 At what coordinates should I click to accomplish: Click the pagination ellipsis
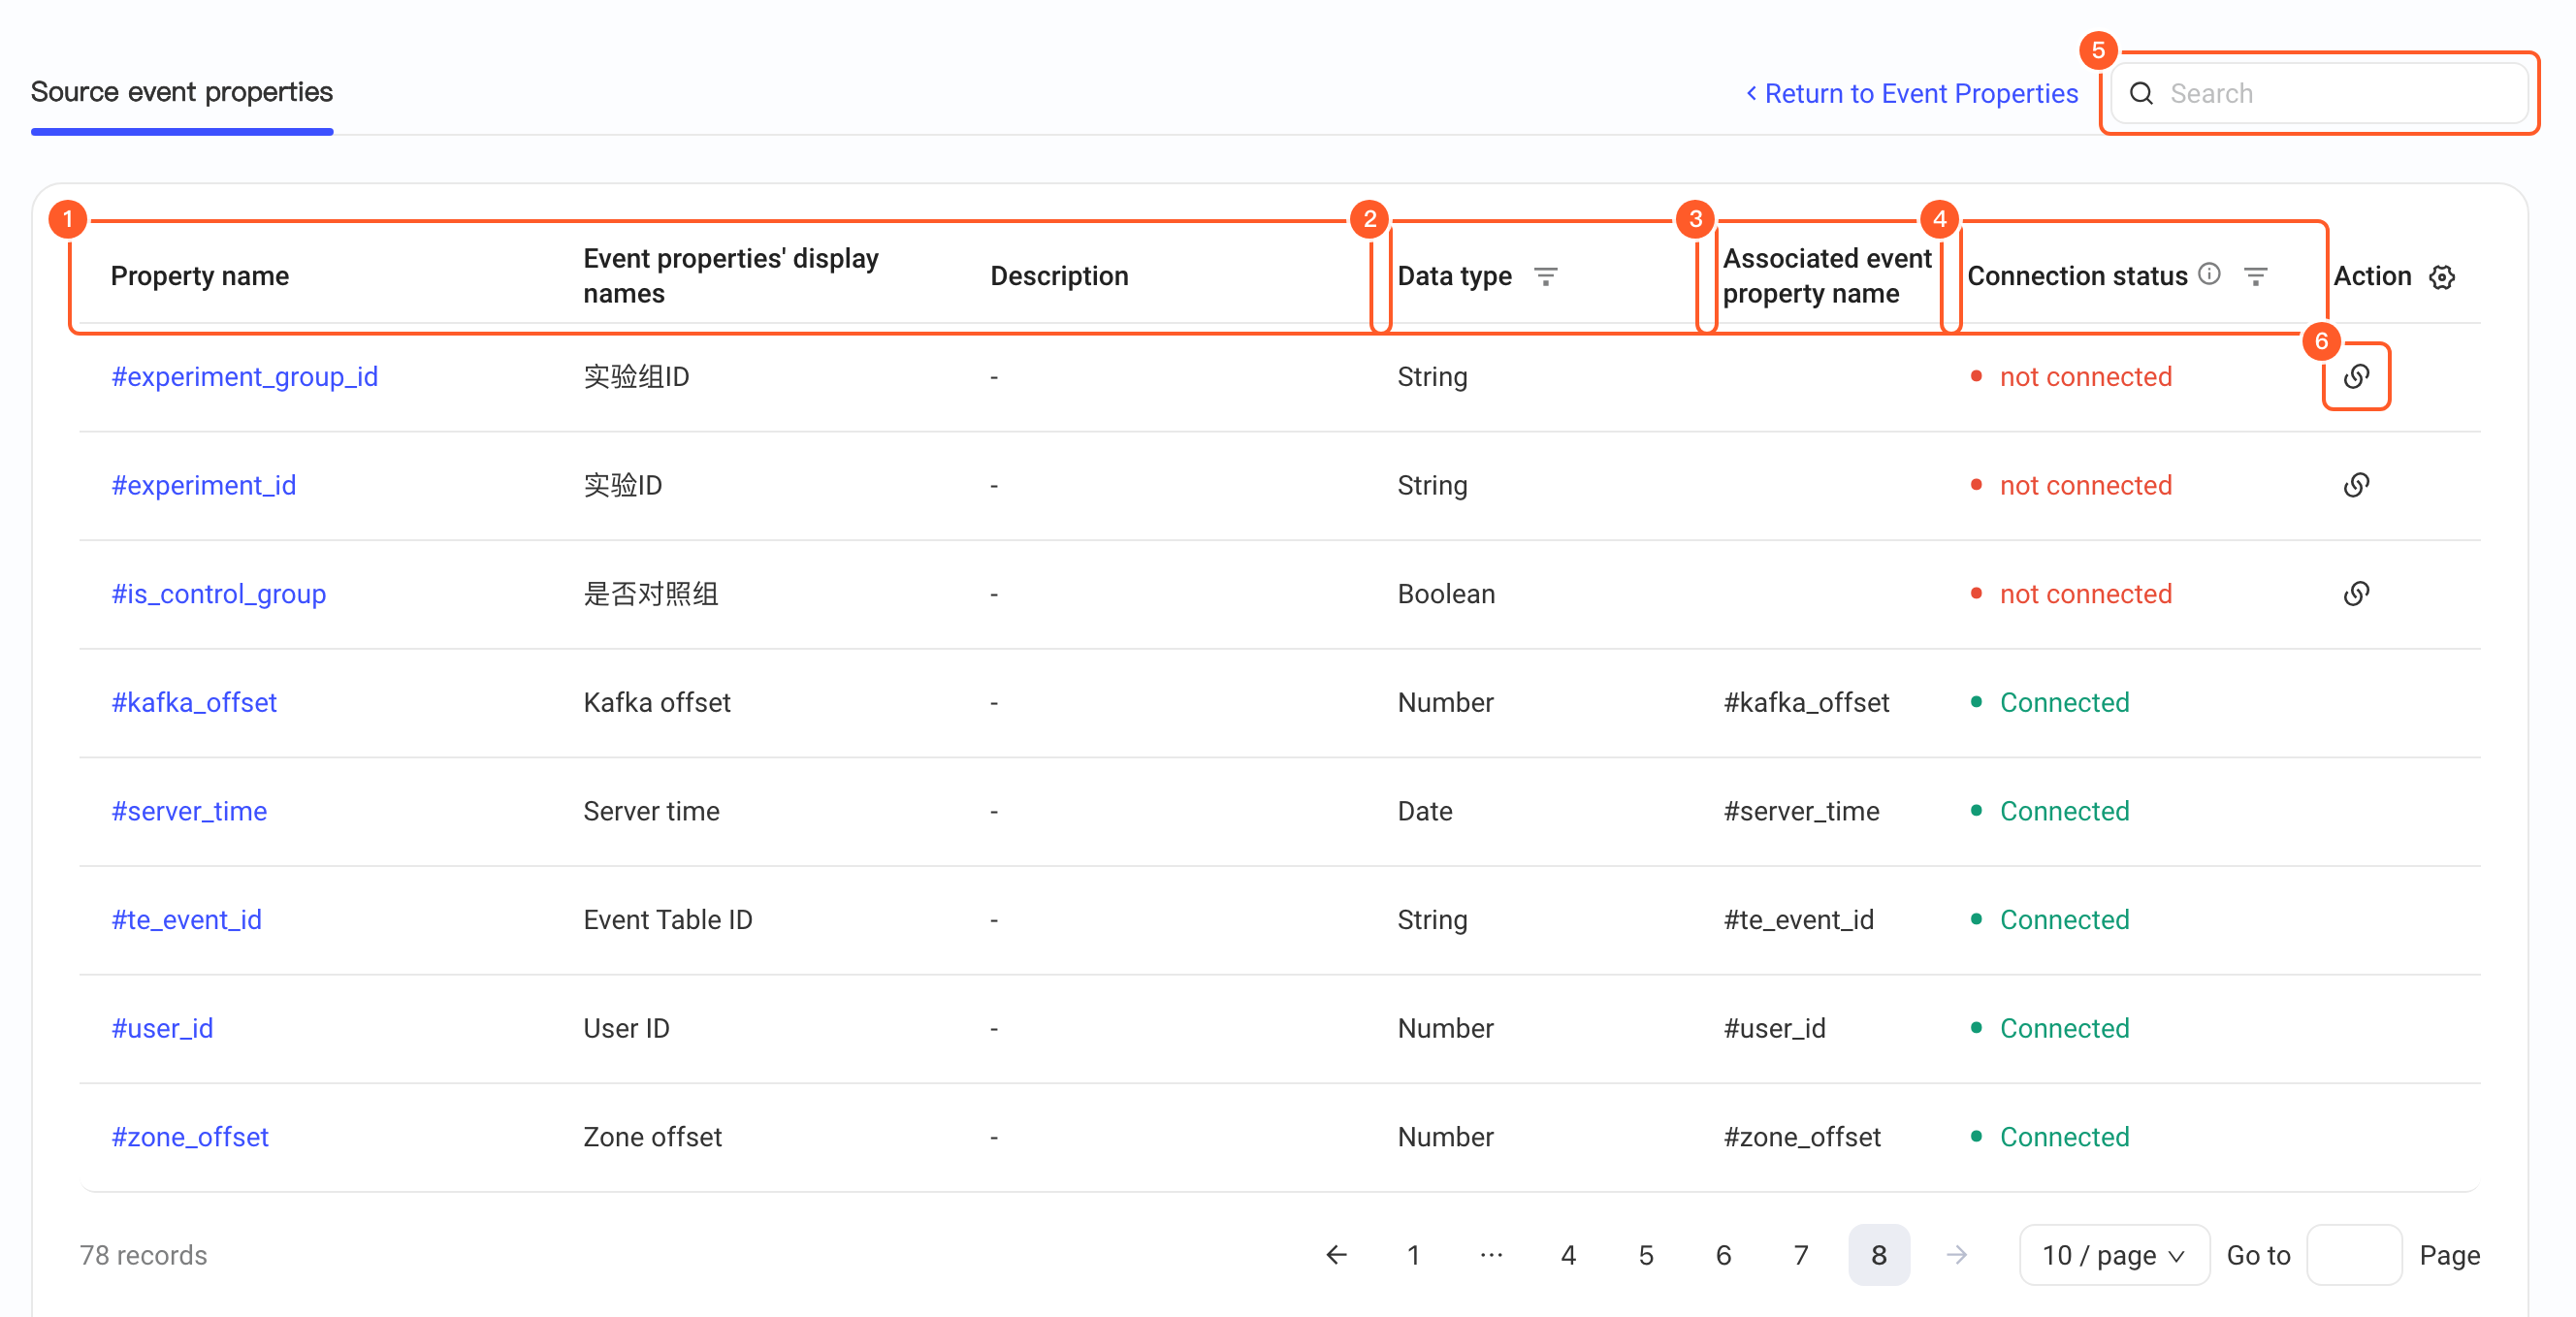[1491, 1254]
